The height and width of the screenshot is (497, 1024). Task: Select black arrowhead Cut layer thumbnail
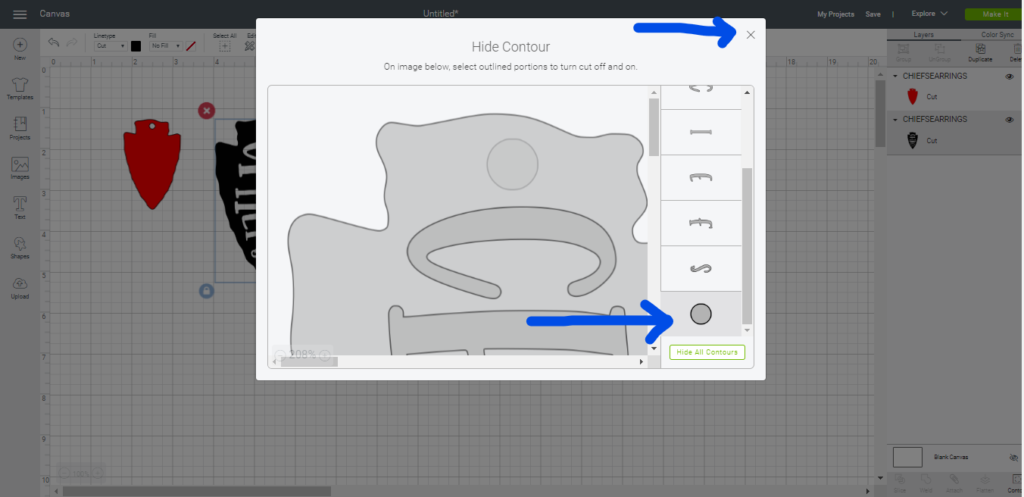(x=912, y=140)
